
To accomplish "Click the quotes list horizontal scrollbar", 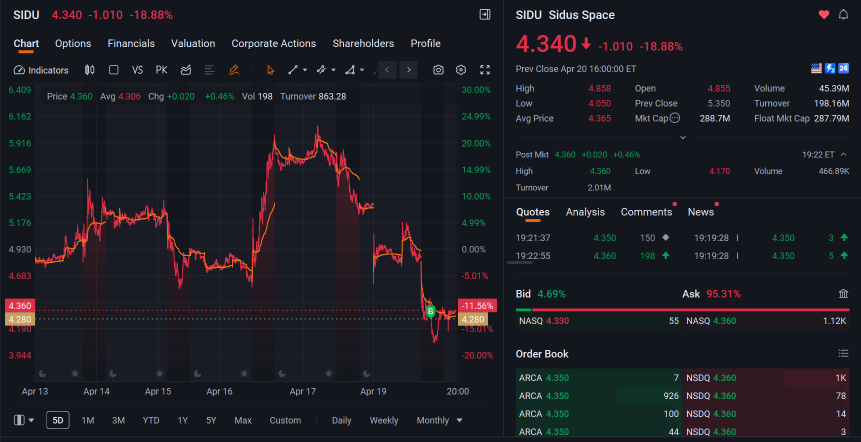I will (519, 263).
